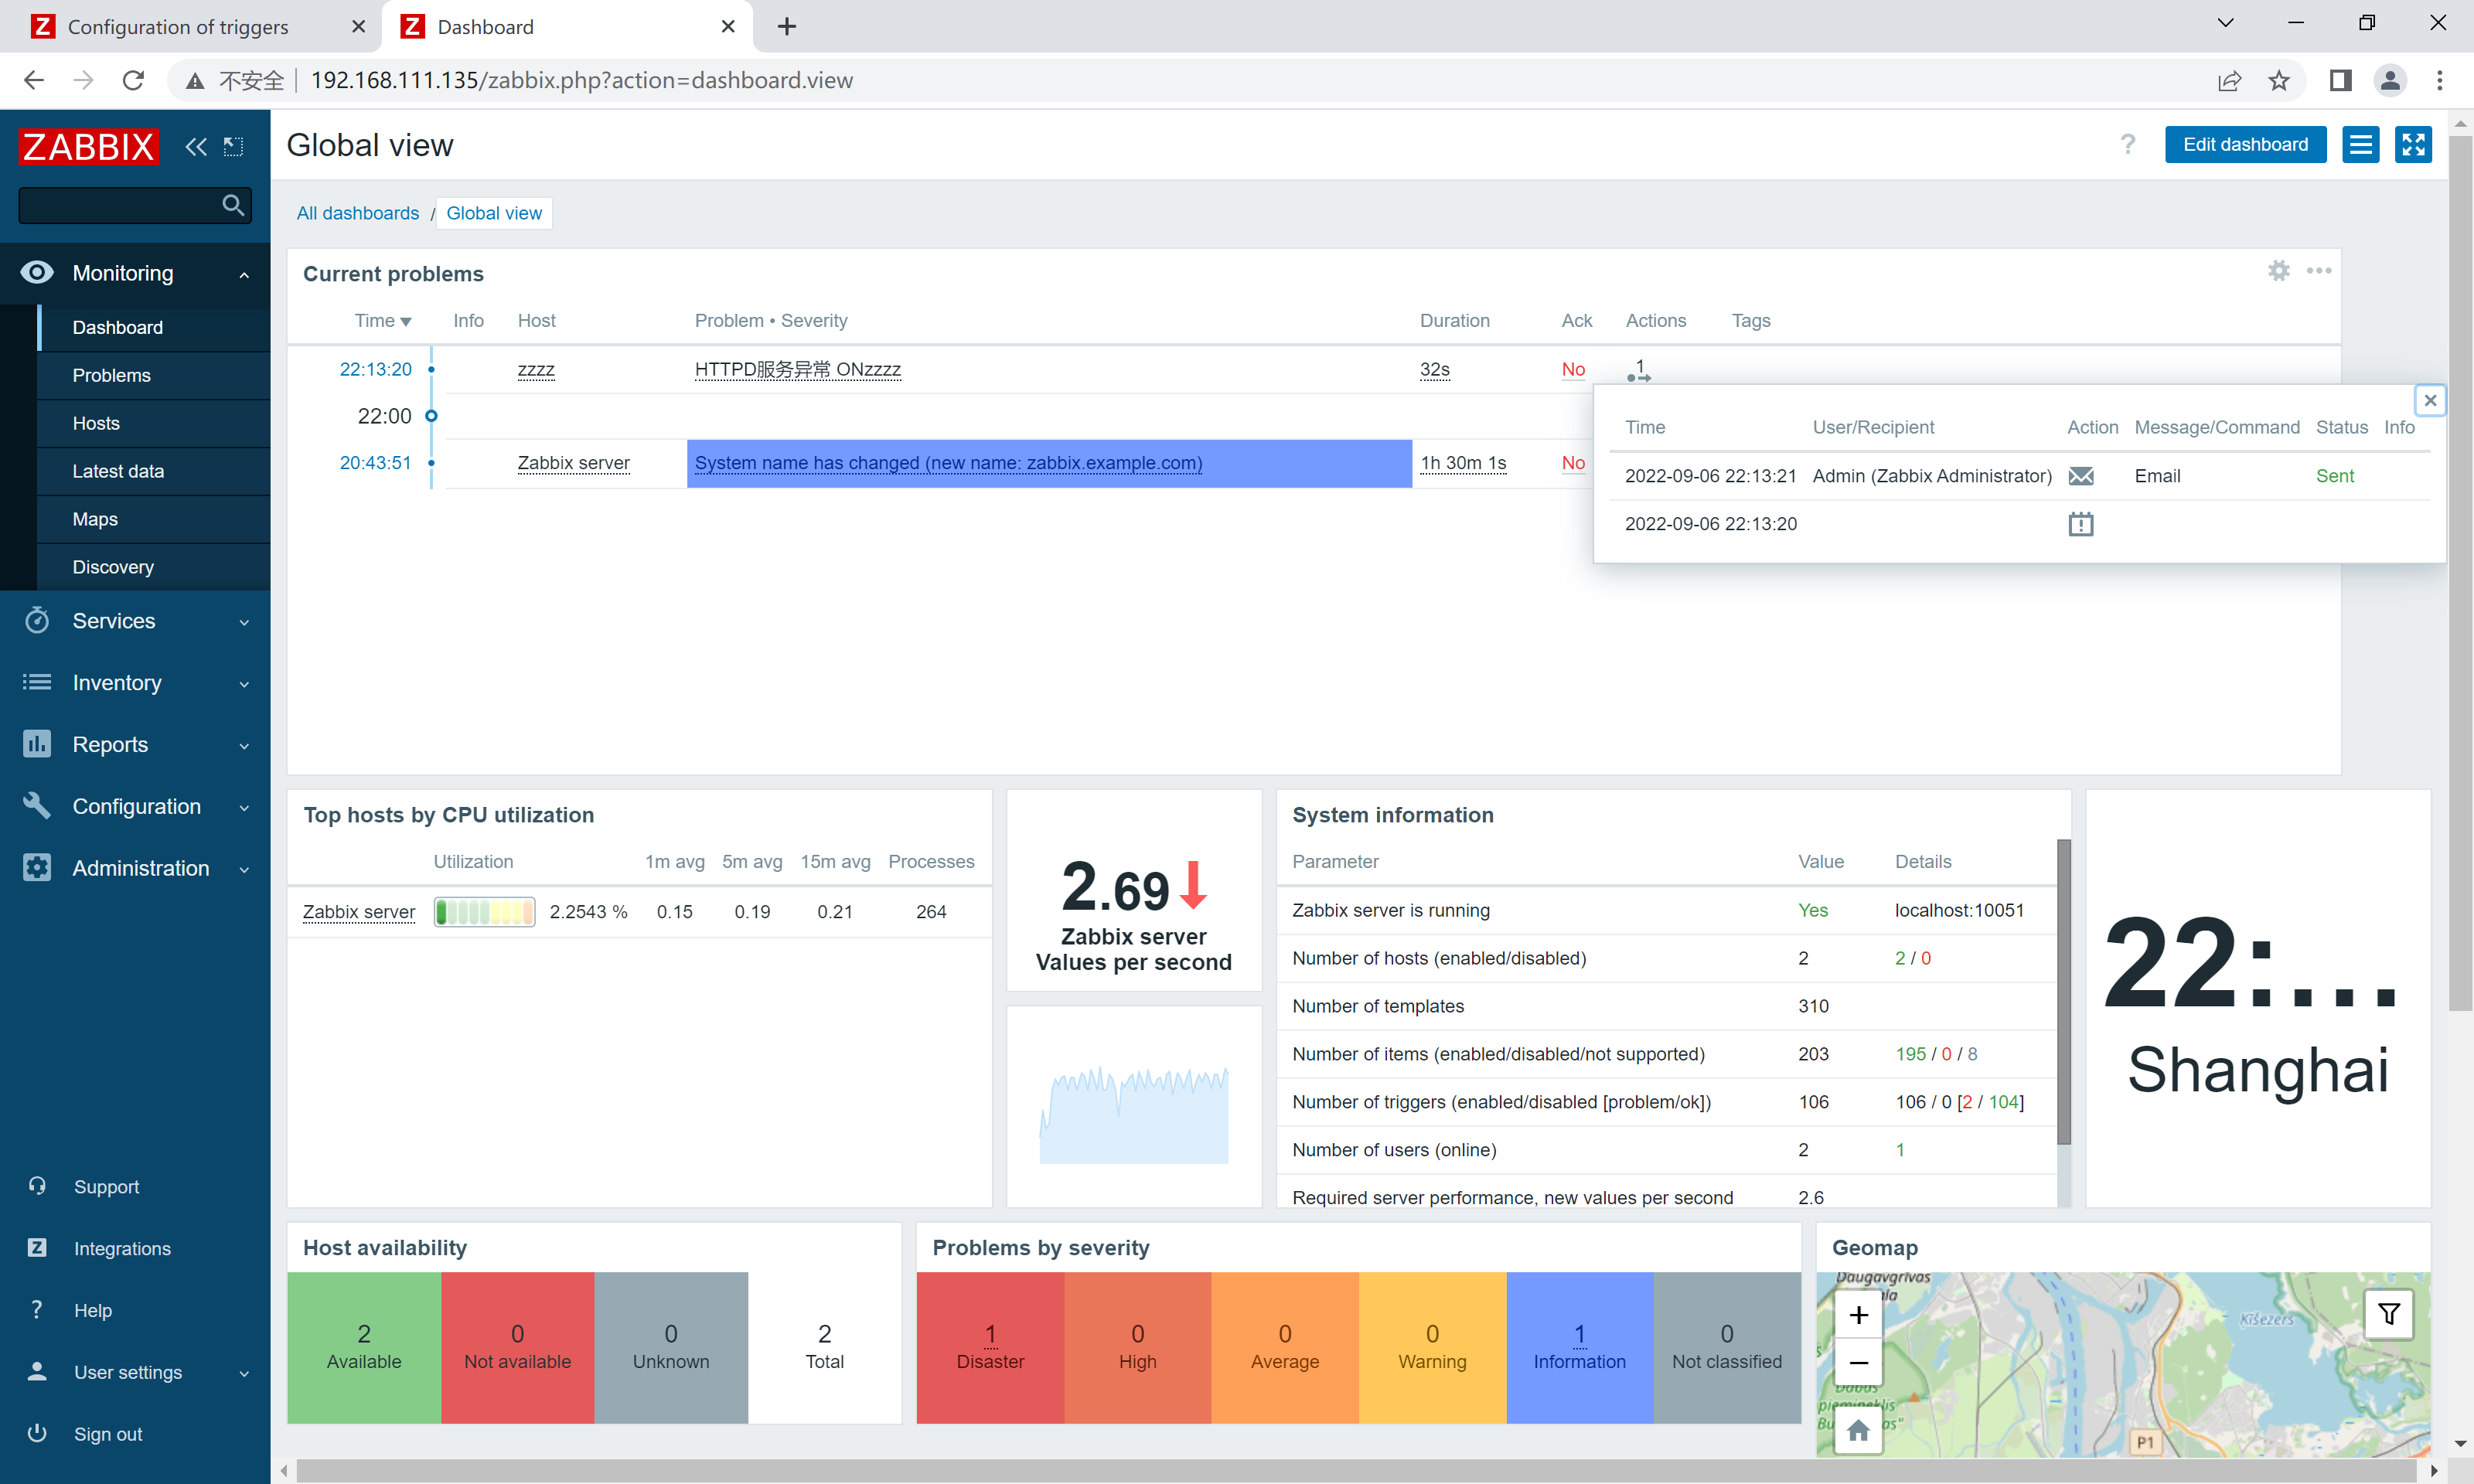
Task: Share this page icon in address bar
Action: click(x=2229, y=81)
